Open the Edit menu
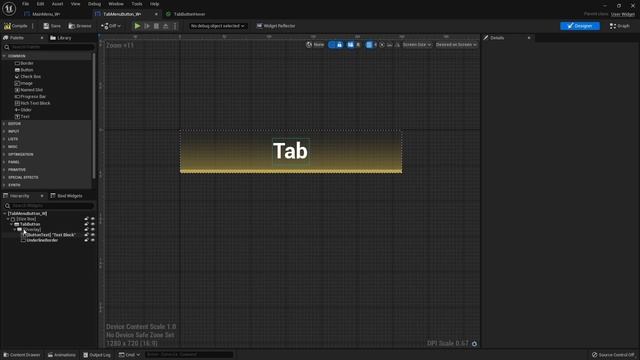 pyautogui.click(x=40, y=4)
